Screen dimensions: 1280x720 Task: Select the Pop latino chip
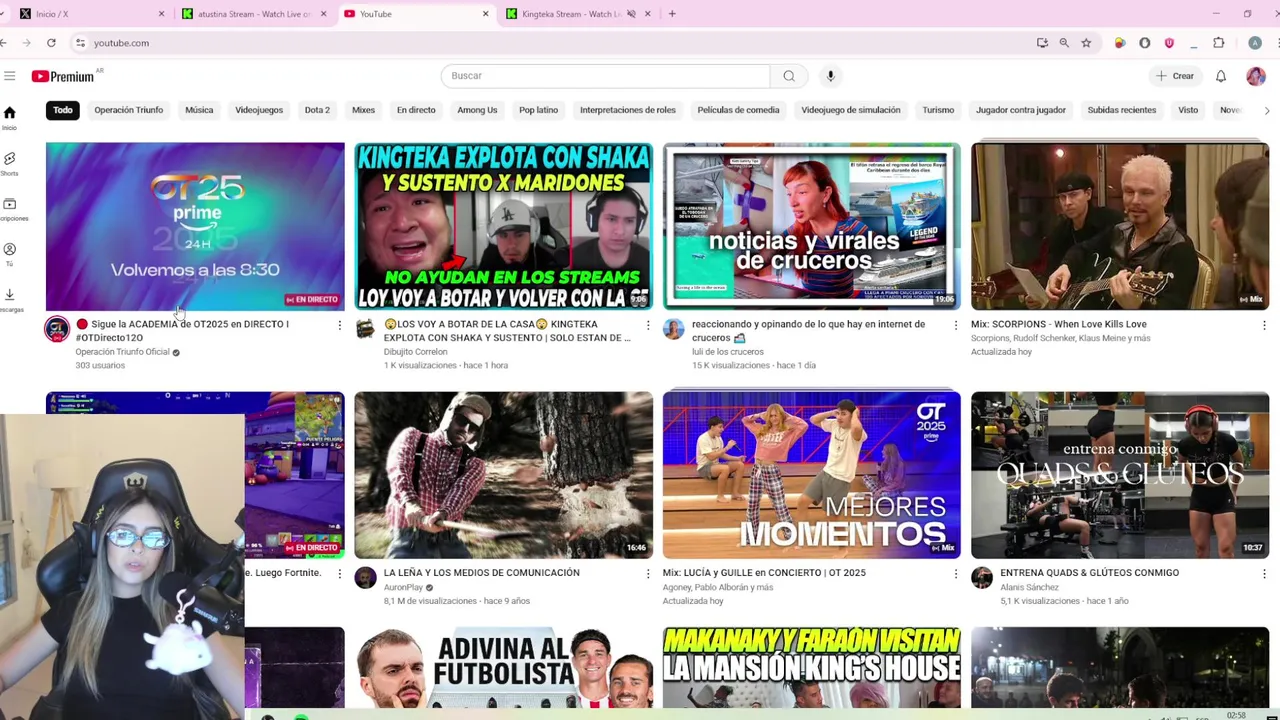click(x=538, y=110)
